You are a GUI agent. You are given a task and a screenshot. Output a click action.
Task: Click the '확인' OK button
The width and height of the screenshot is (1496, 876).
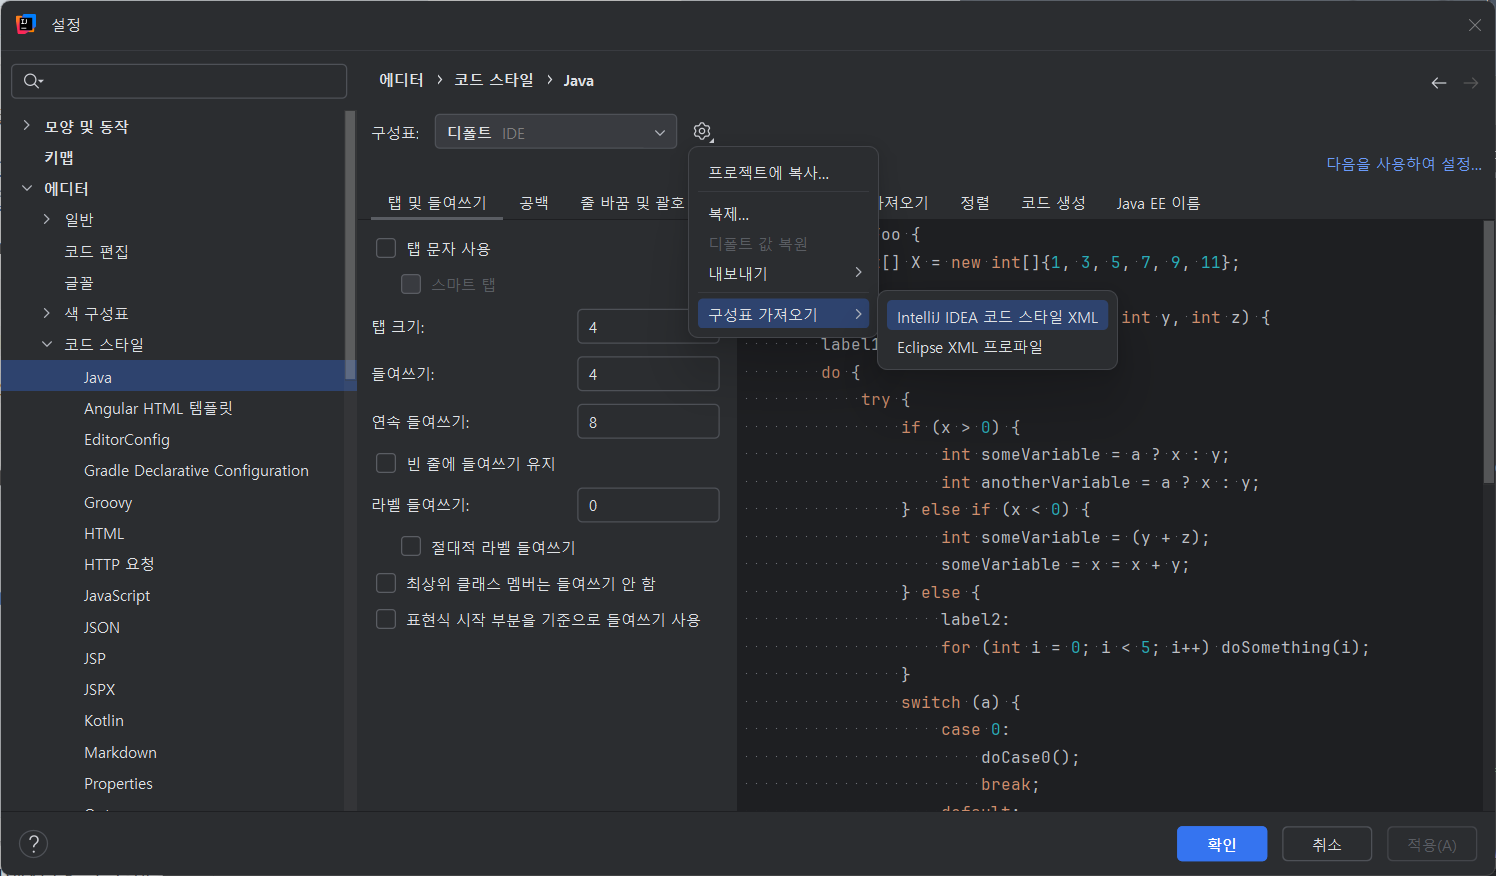[1222, 844]
